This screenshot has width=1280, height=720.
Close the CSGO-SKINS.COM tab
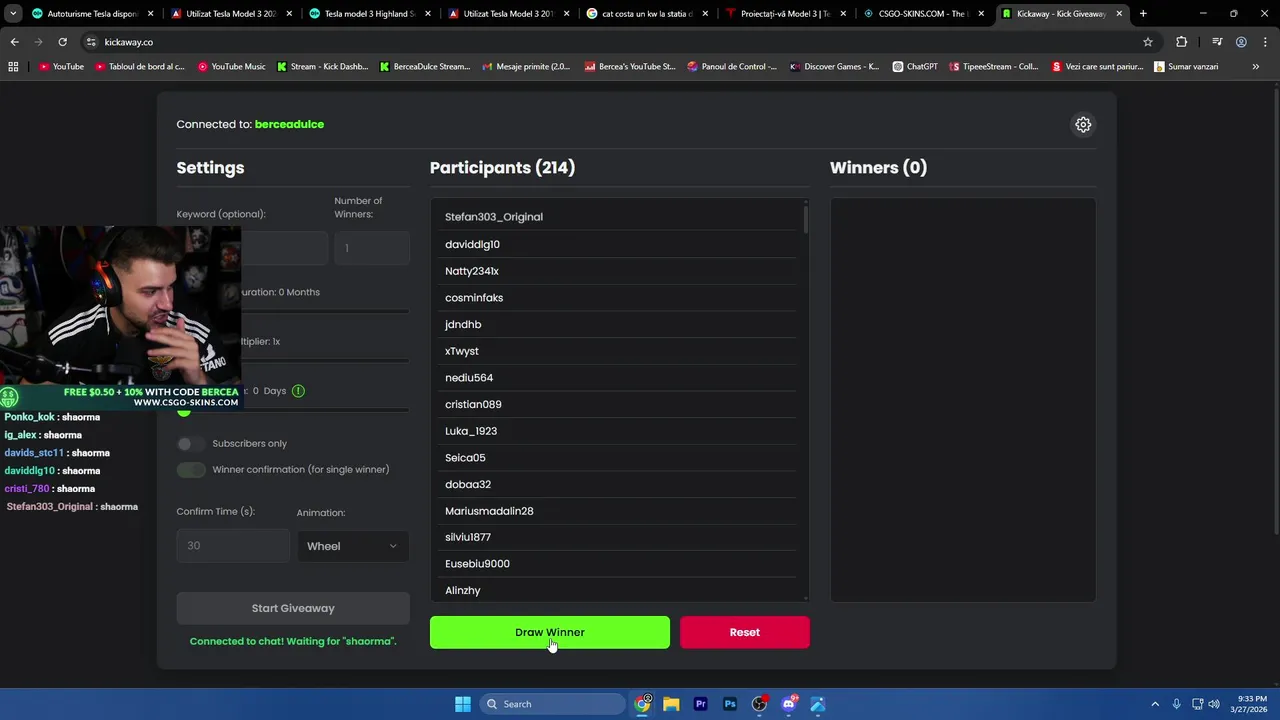[x=981, y=14]
